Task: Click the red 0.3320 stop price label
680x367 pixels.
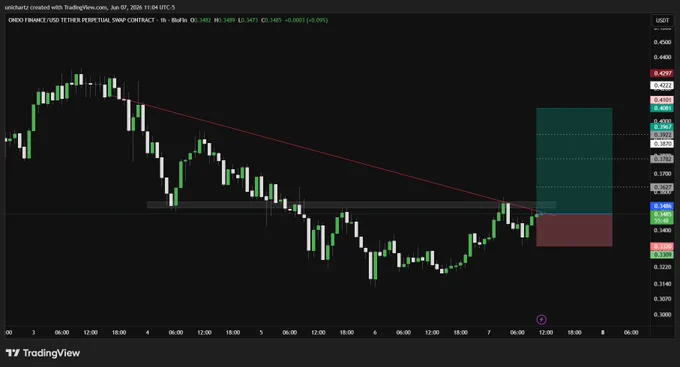Action: (x=662, y=246)
